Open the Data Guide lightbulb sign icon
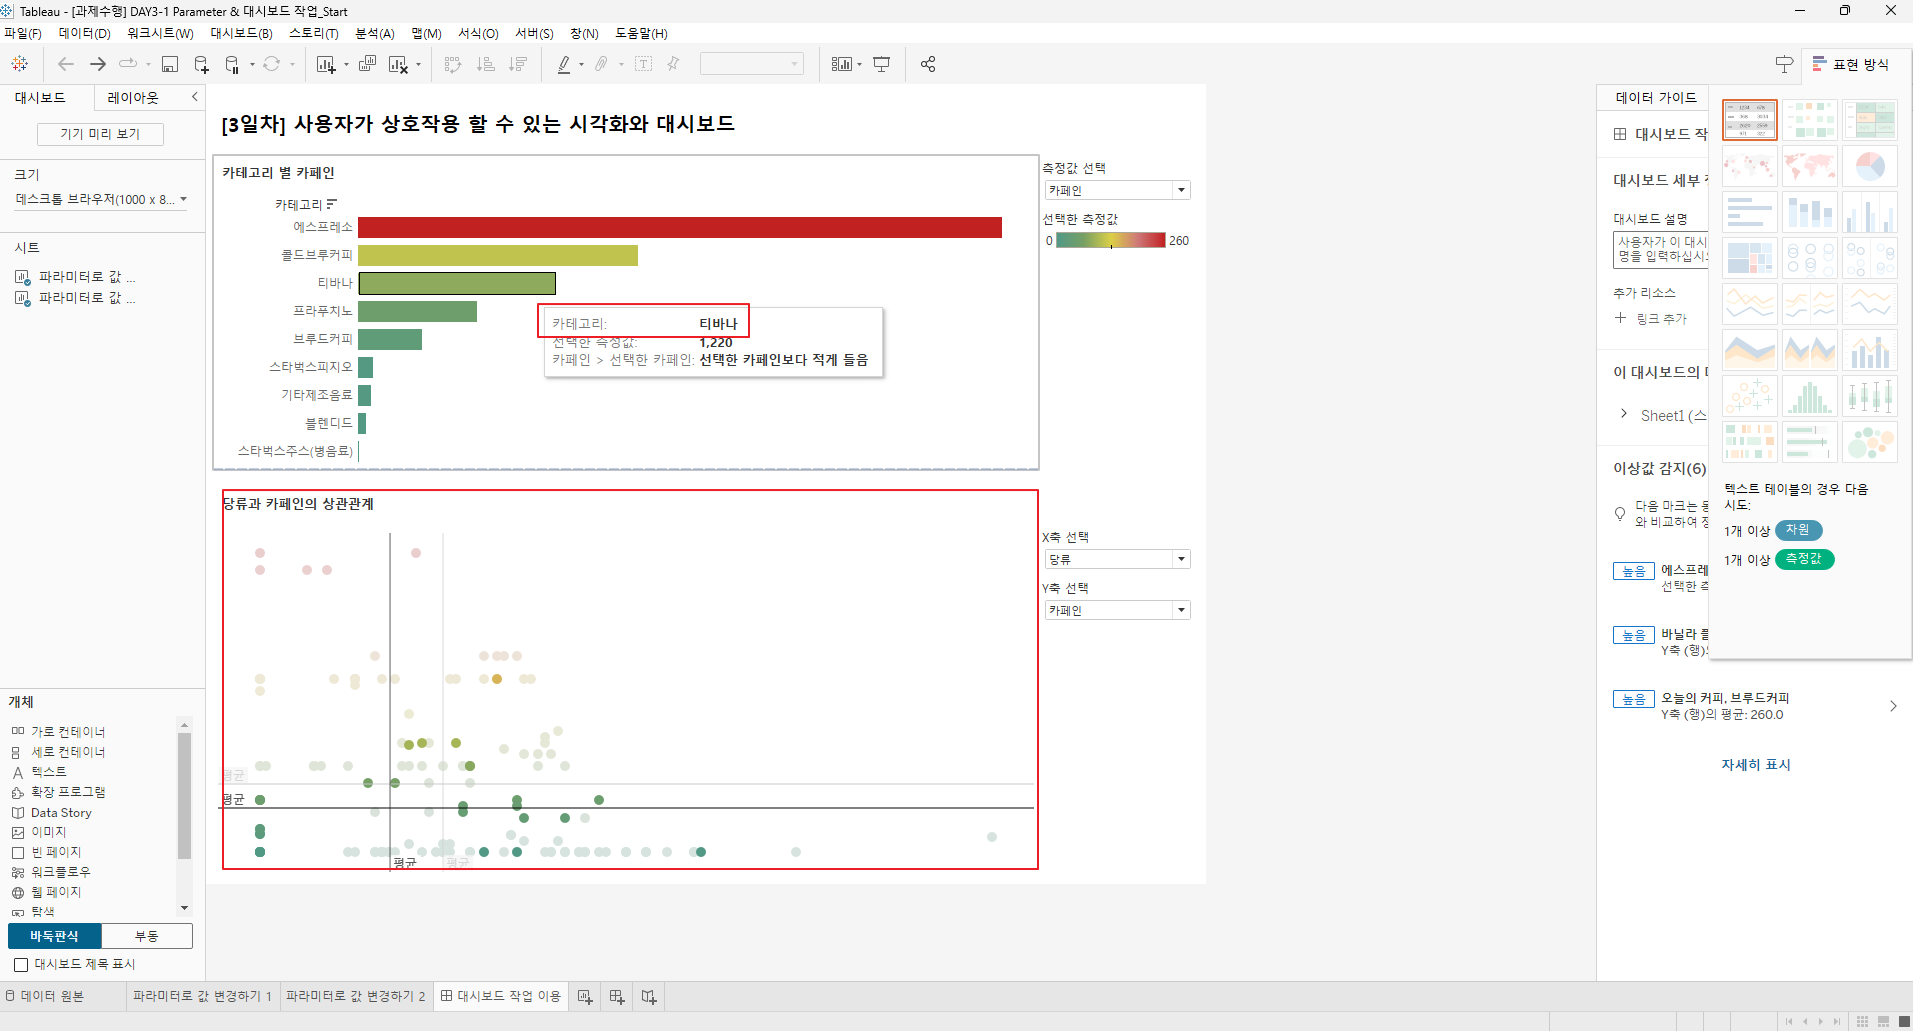Image resolution: width=1913 pixels, height=1031 pixels. point(1784,64)
